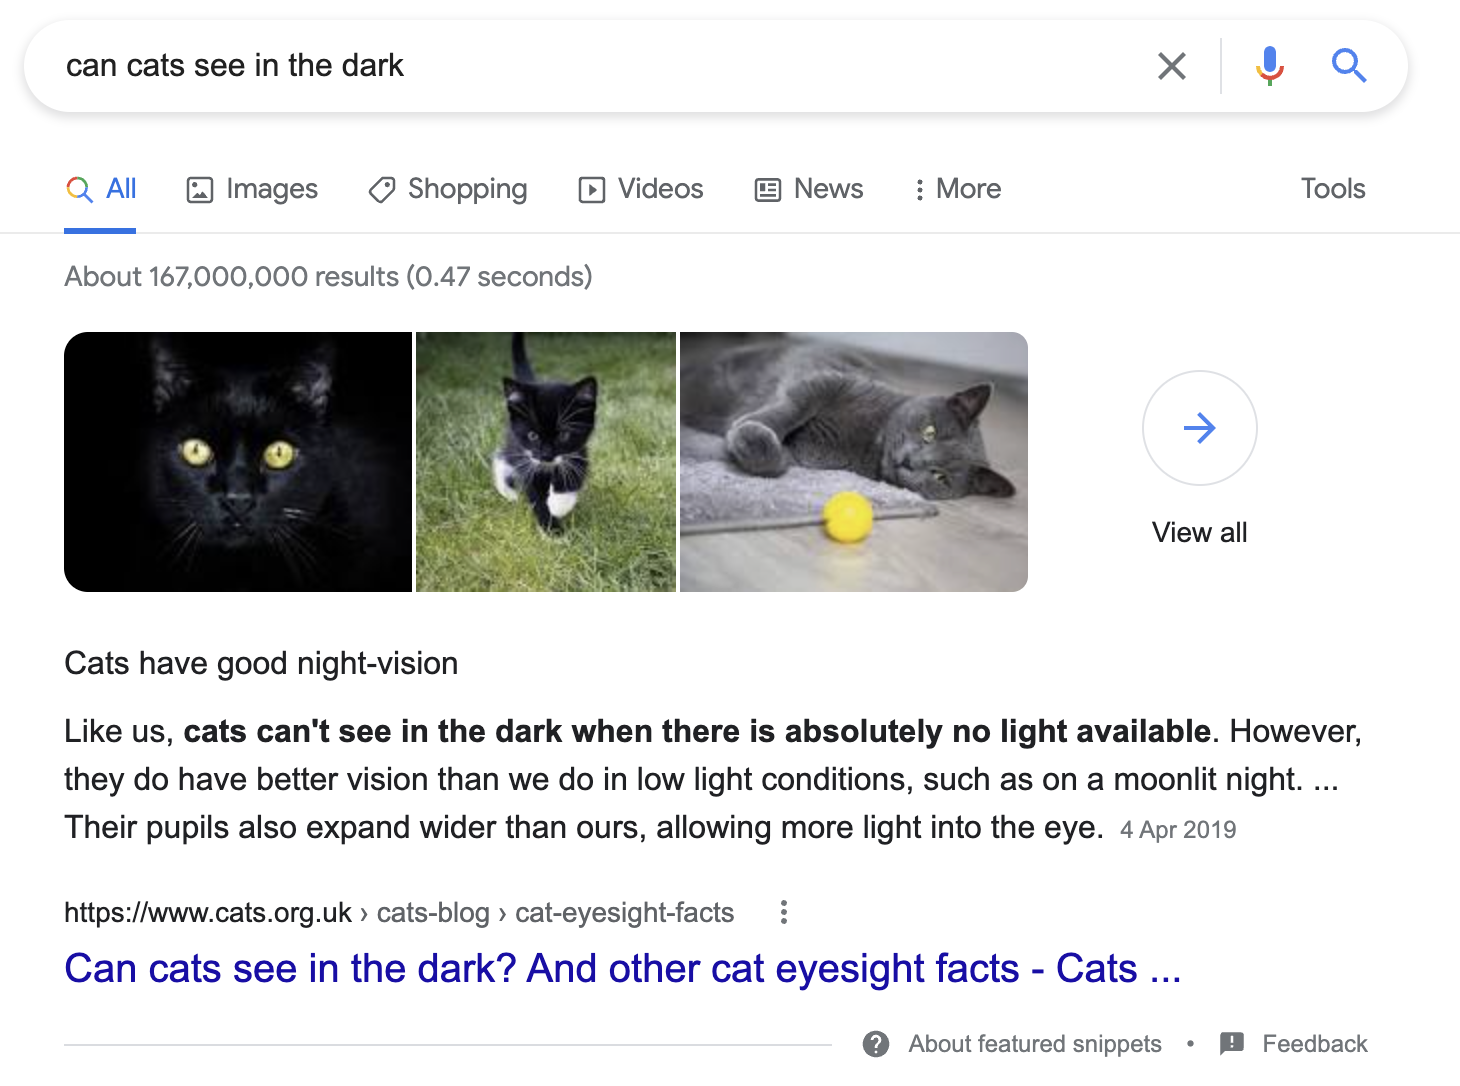The width and height of the screenshot is (1460, 1086).
Task: Click the magnifying glass to search
Action: [x=1349, y=65]
